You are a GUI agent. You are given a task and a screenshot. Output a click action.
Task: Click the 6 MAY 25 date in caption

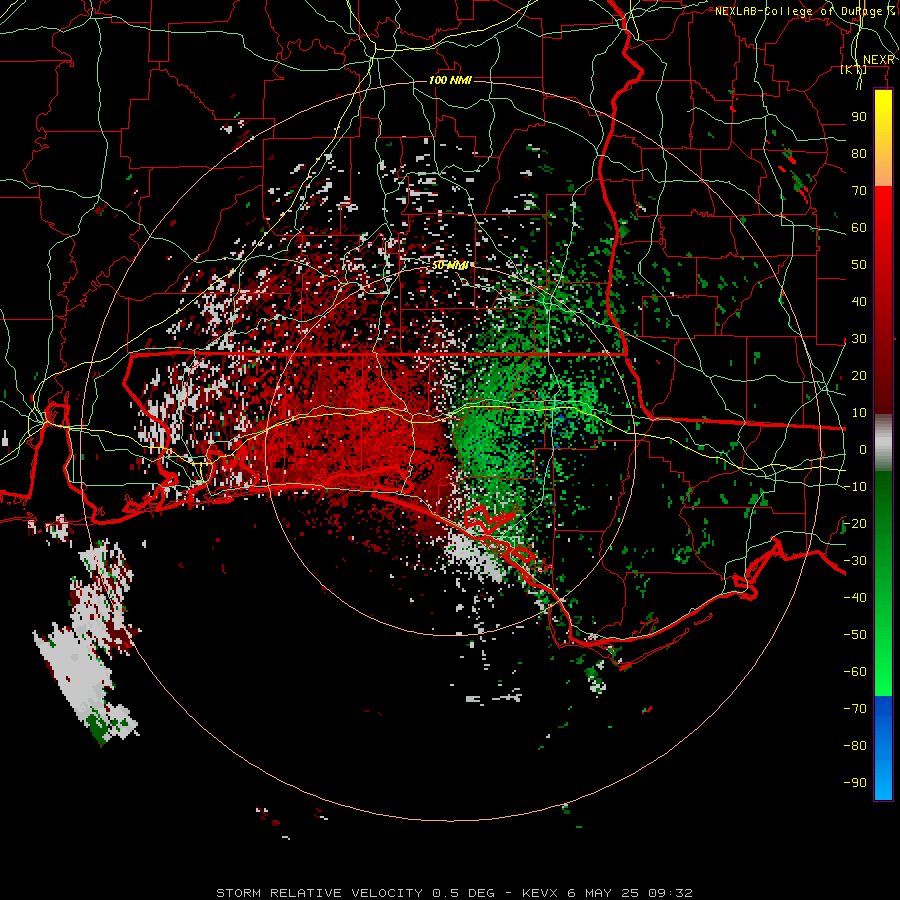(603, 893)
